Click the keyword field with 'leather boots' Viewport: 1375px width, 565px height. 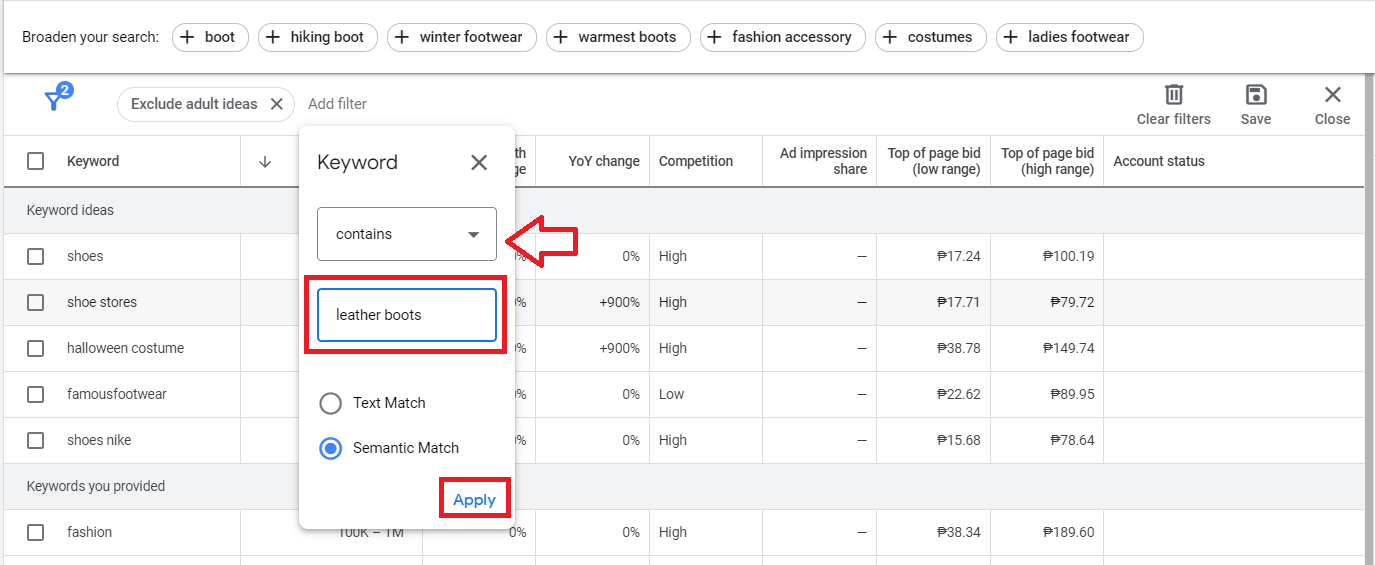[x=407, y=315]
